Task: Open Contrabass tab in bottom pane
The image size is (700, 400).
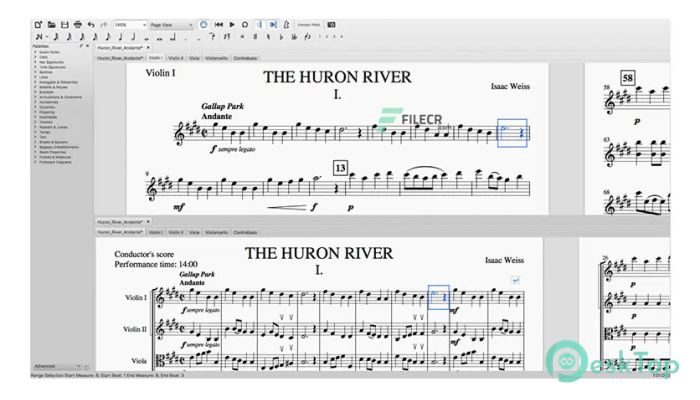Action: click(245, 232)
